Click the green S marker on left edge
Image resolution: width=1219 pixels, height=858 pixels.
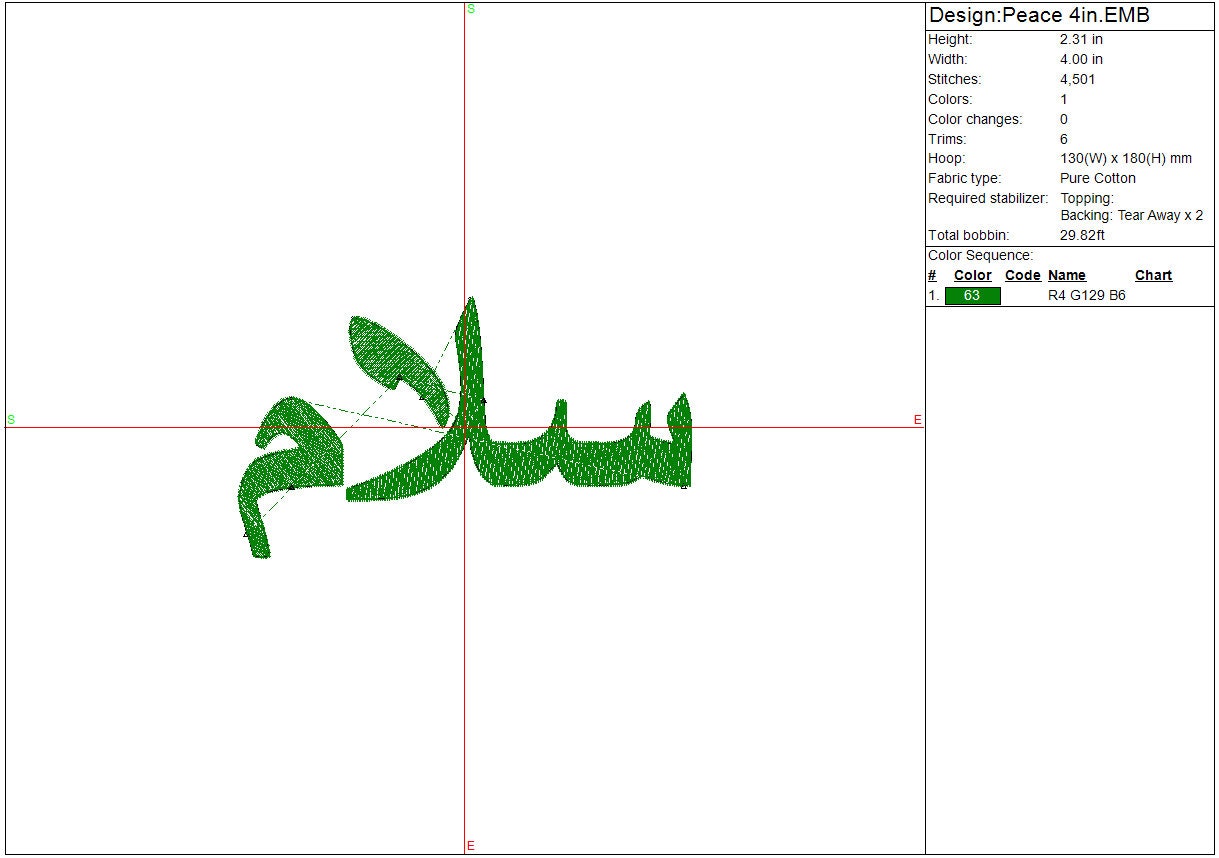pos(11,420)
